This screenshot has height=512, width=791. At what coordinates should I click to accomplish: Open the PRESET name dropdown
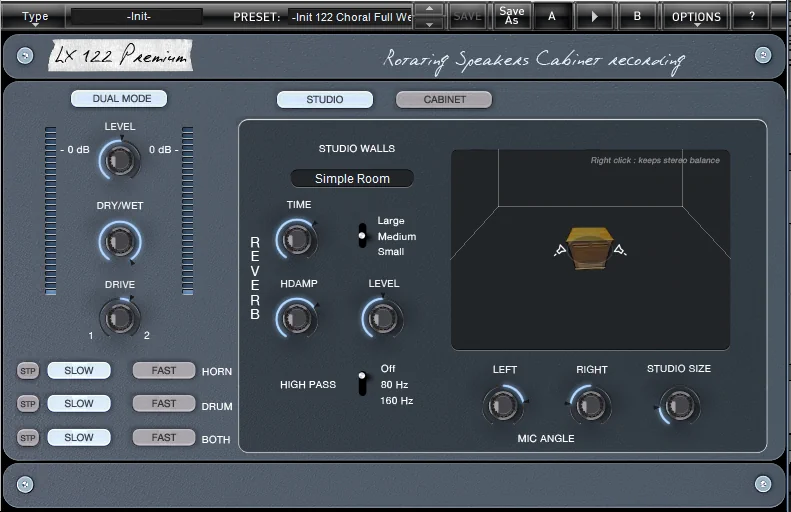350,17
